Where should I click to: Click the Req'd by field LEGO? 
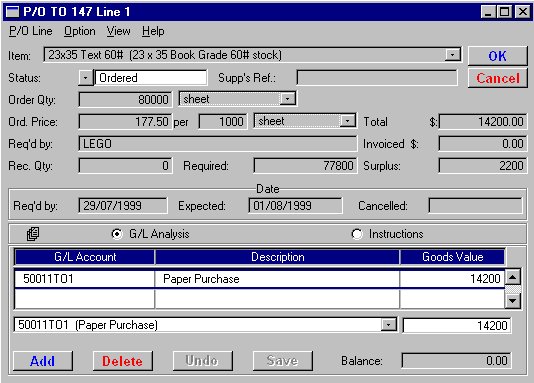tap(218, 144)
